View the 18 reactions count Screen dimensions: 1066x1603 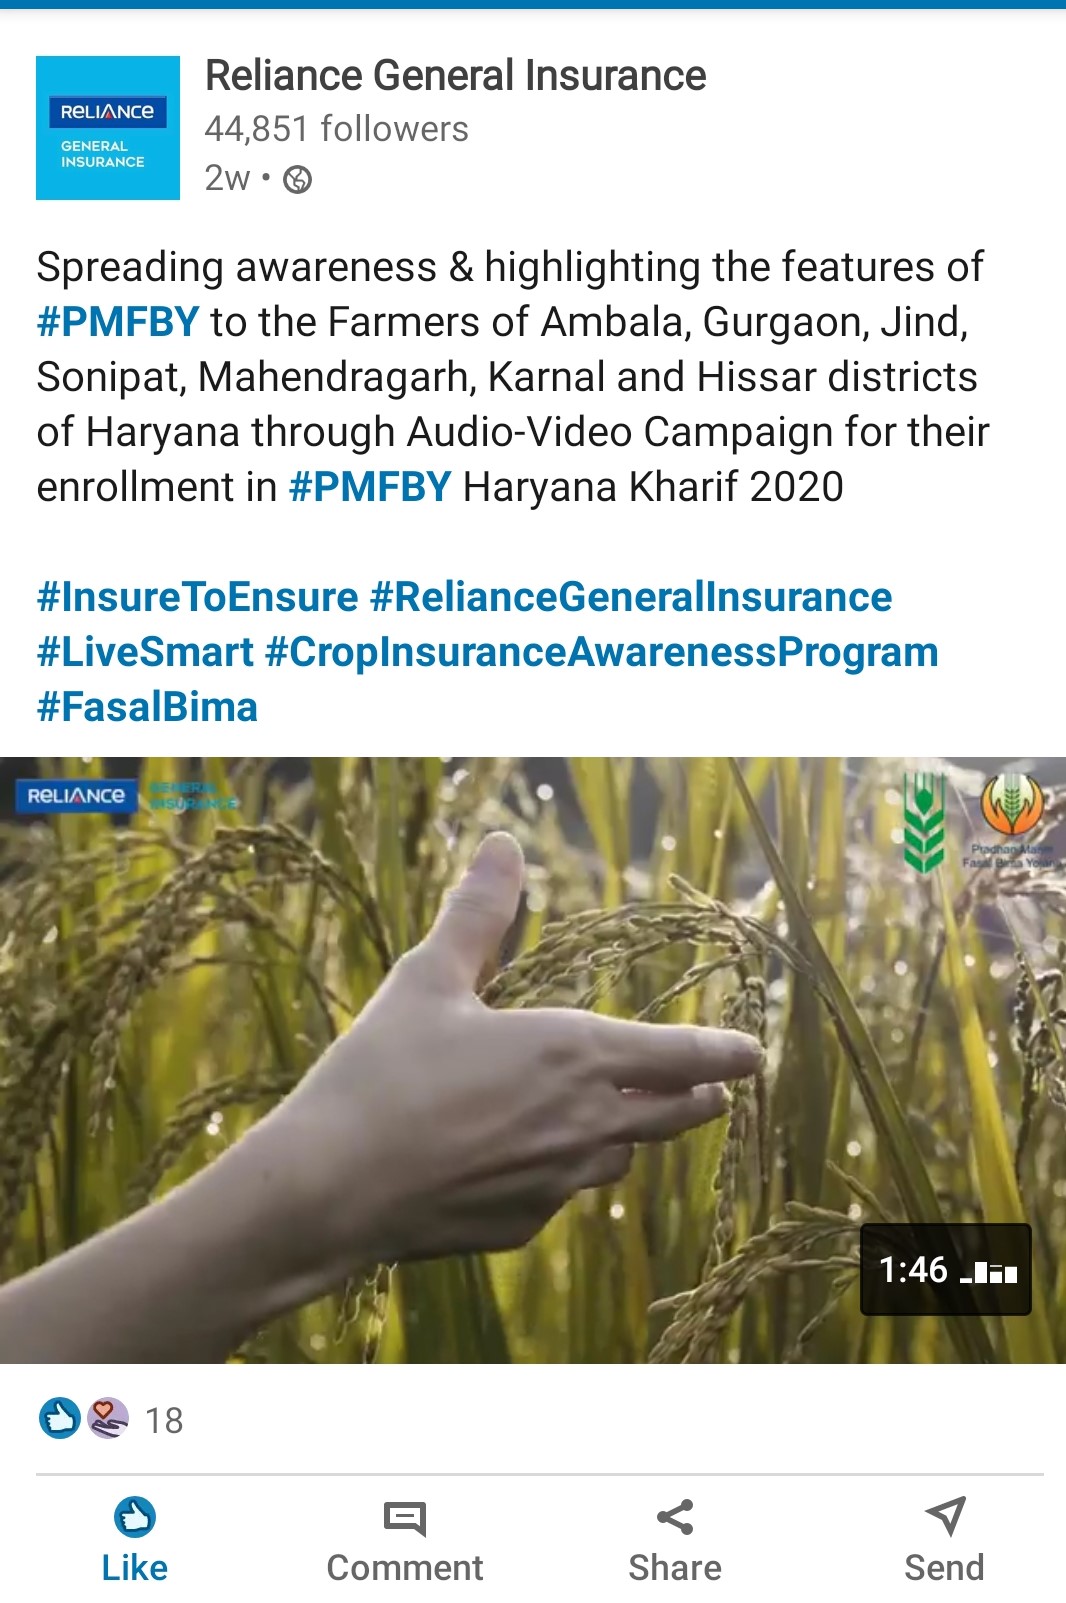coord(164,1421)
